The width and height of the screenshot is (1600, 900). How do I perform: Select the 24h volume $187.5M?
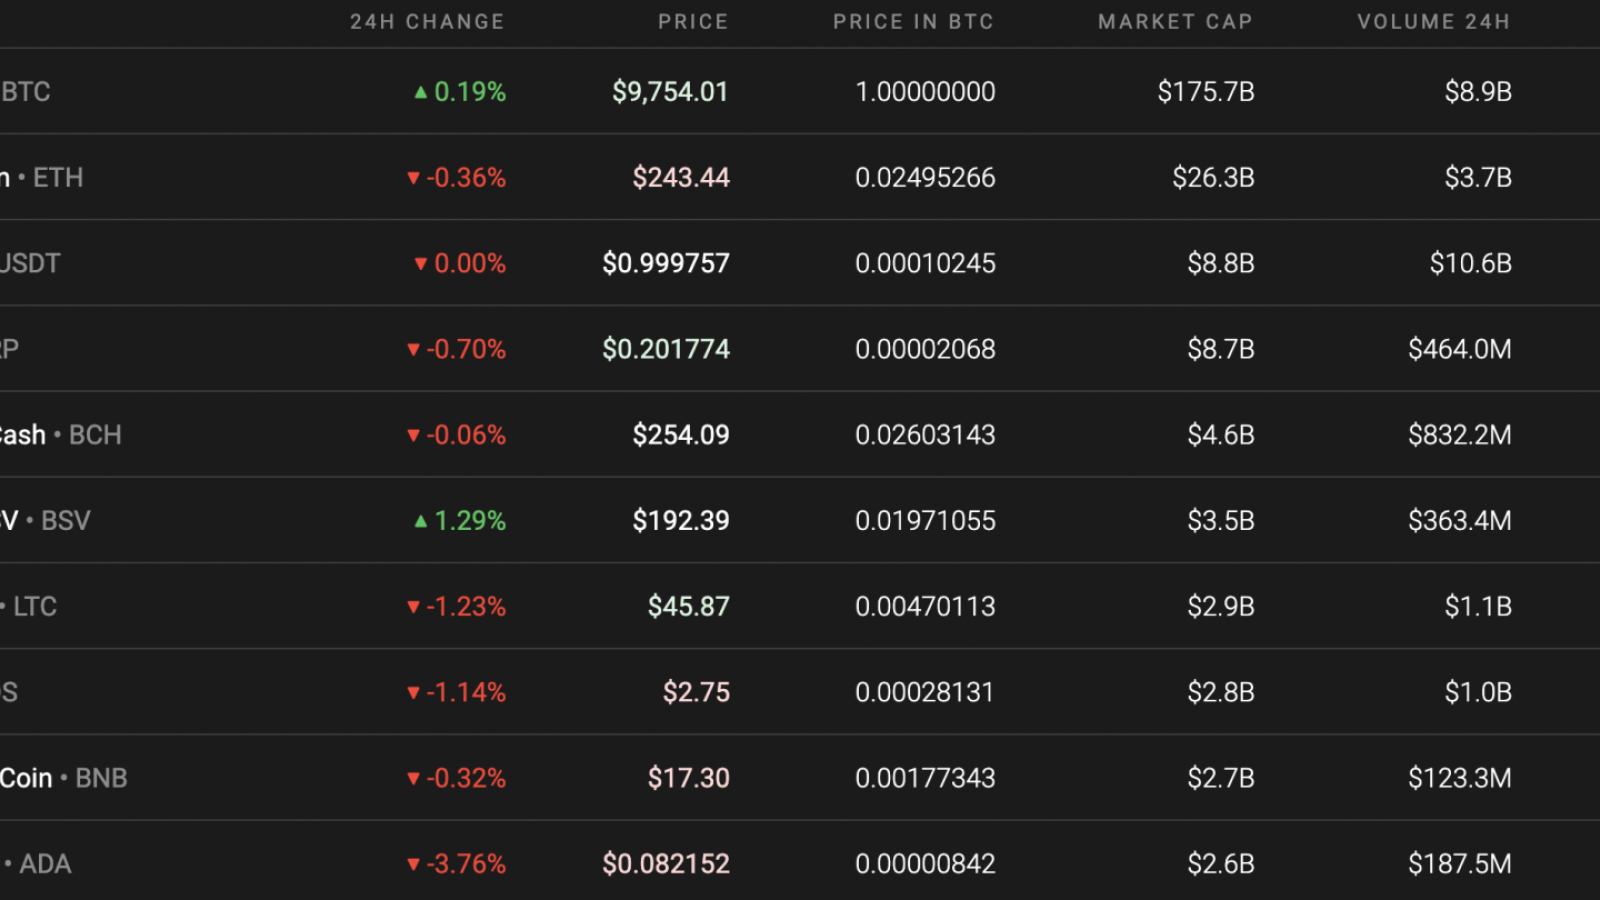(1460, 864)
